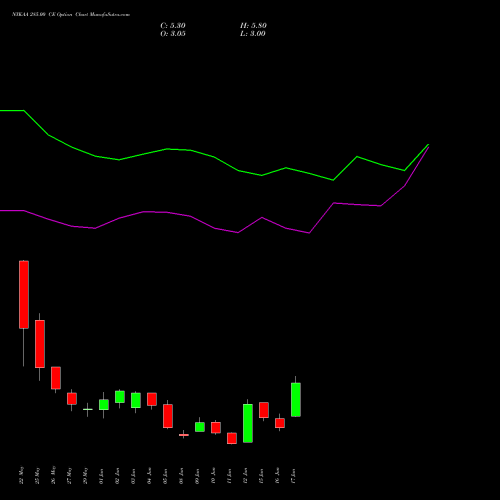Click the 04 Jun date label
The image size is (500, 500).
point(150,476)
